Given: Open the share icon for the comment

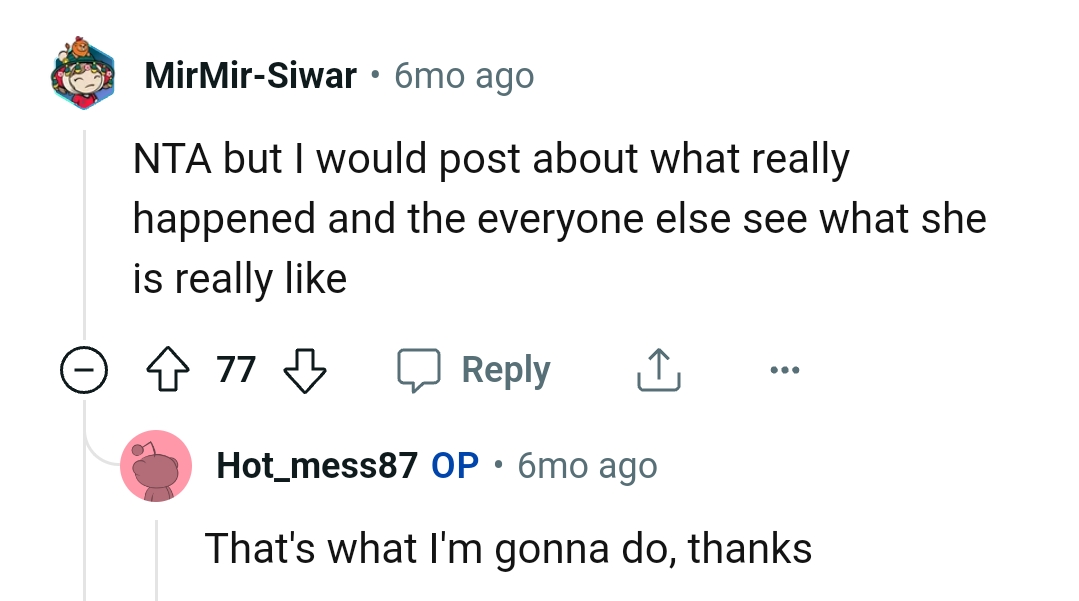Looking at the screenshot, I should click(657, 369).
